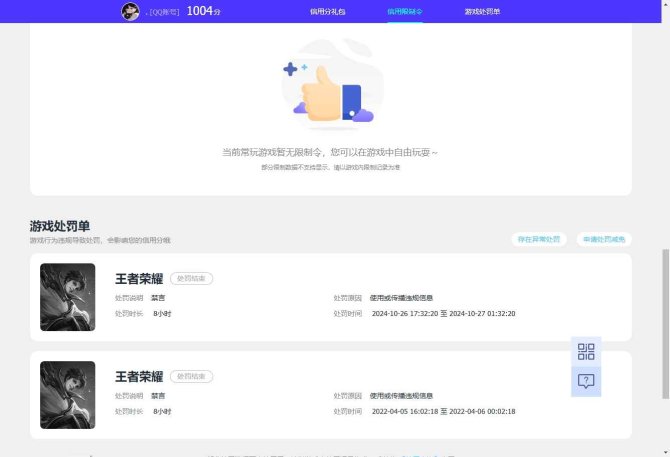Click 处罚结束 badge on 2024 penalty card

(x=191, y=278)
